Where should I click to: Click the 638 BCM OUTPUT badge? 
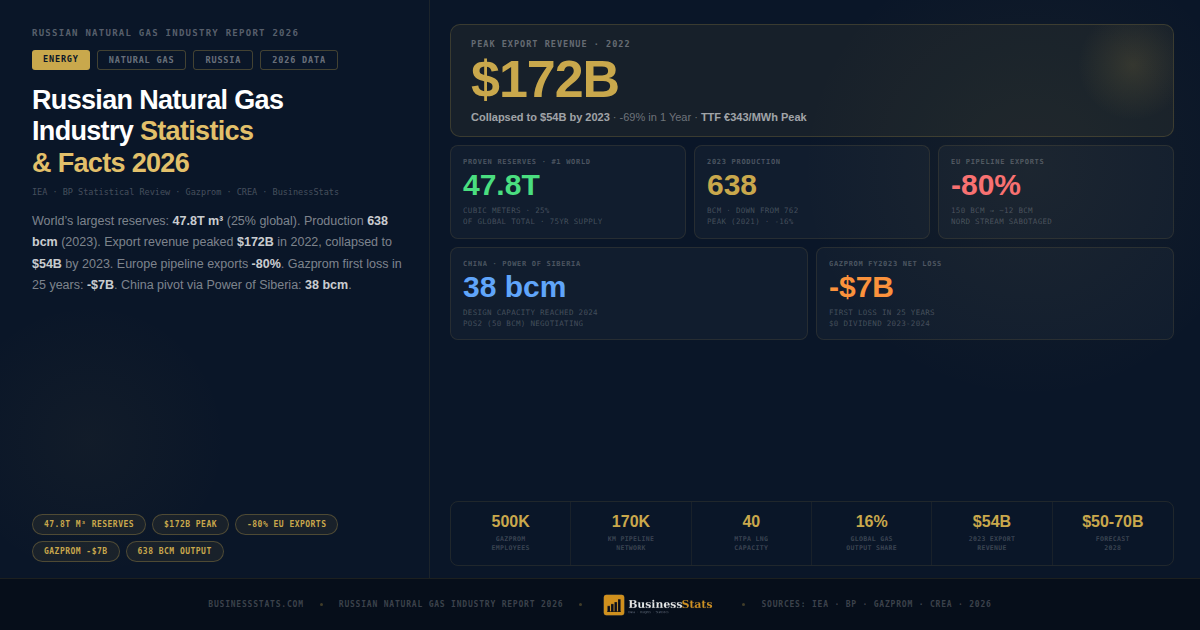174,550
